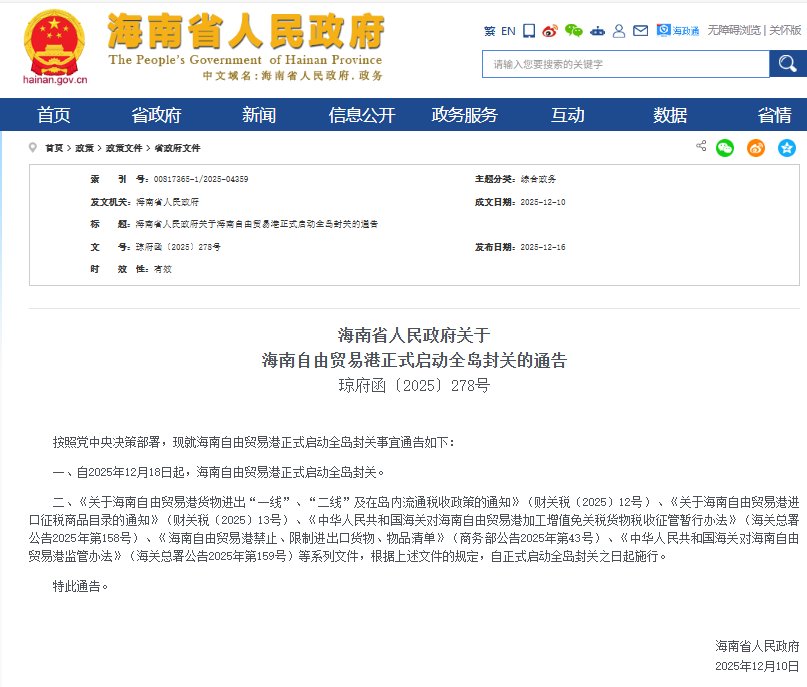807x687 pixels.
Task: Open the Weibo icon in the header
Action: click(x=550, y=31)
